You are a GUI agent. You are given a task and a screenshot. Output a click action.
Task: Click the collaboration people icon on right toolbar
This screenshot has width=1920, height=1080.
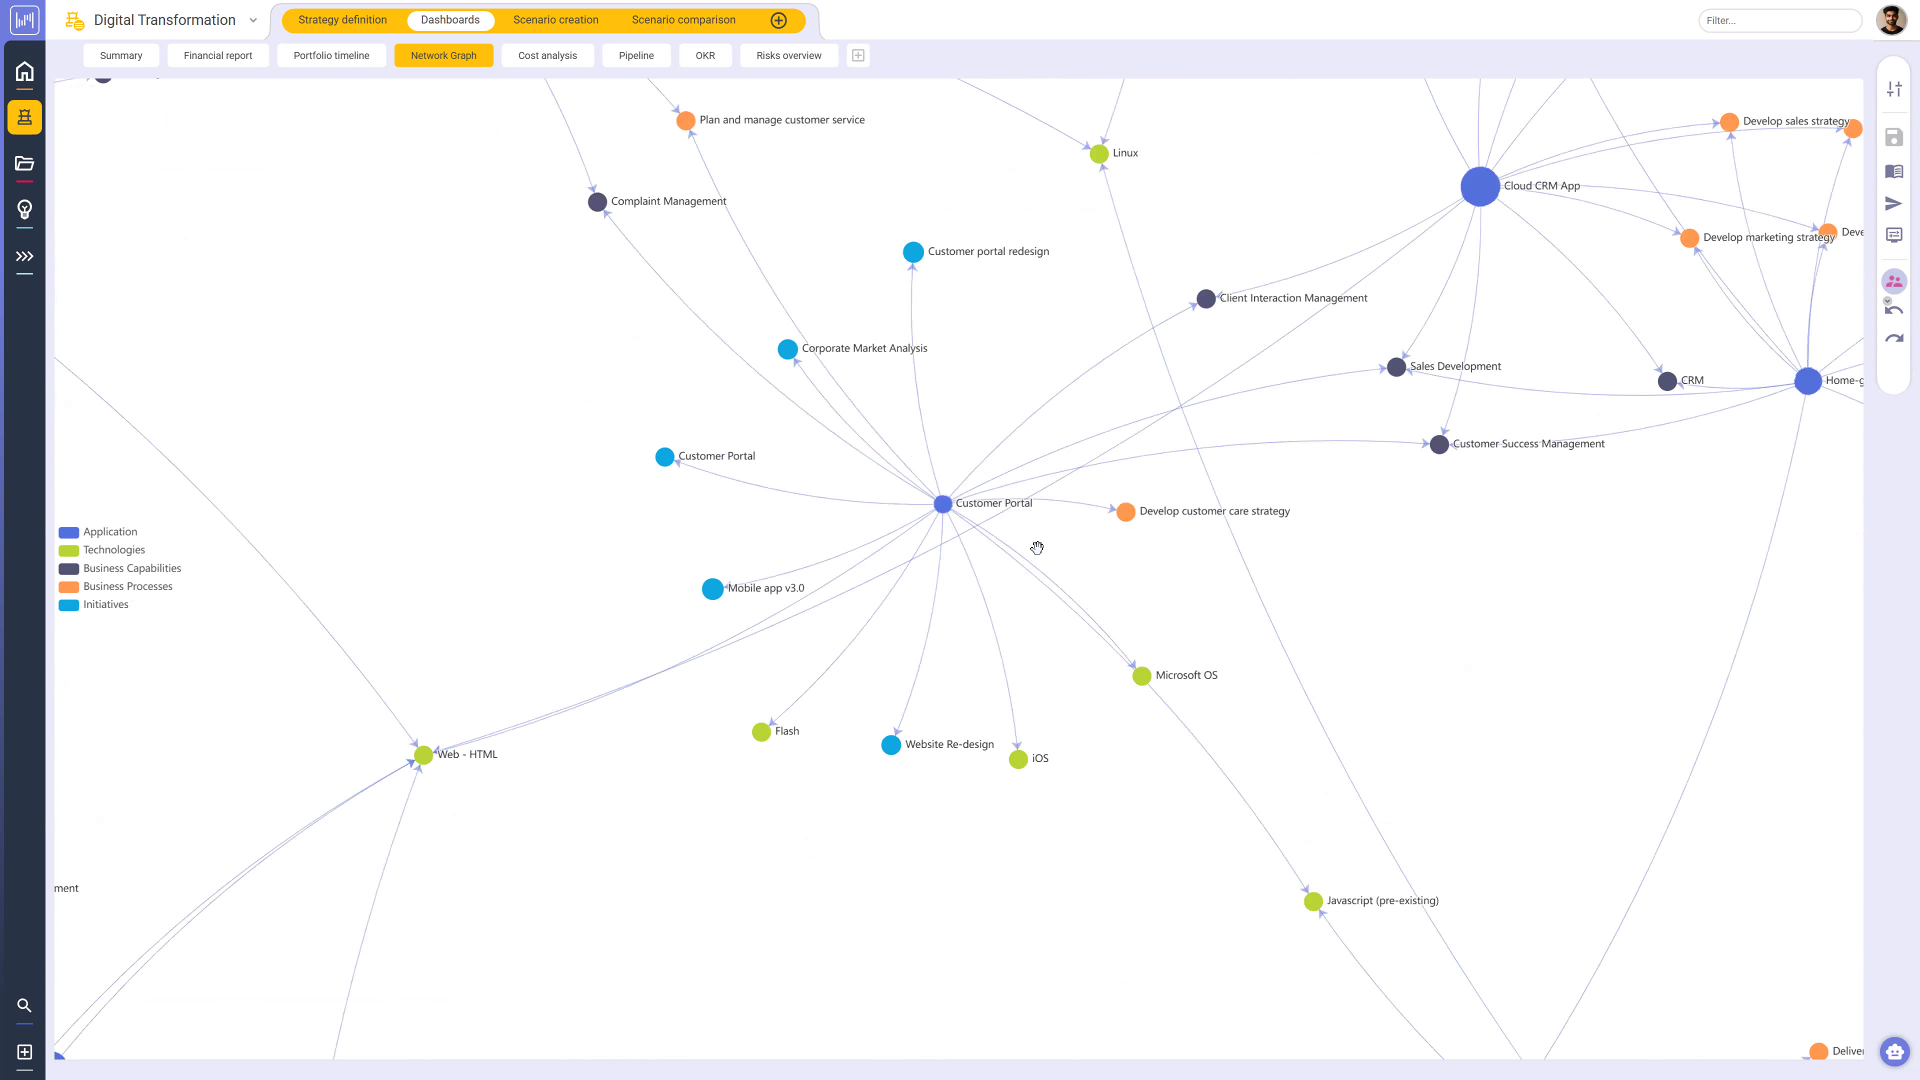click(1894, 281)
